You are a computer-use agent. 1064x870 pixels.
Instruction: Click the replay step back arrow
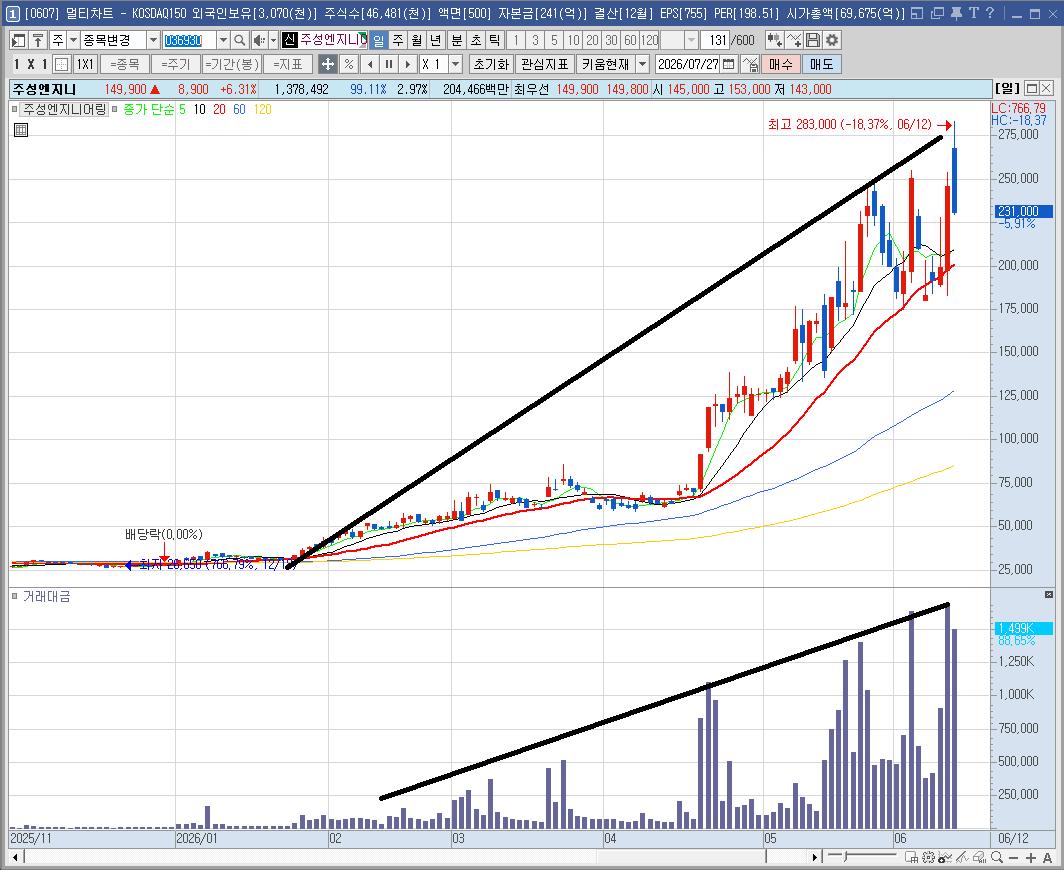click(370, 64)
